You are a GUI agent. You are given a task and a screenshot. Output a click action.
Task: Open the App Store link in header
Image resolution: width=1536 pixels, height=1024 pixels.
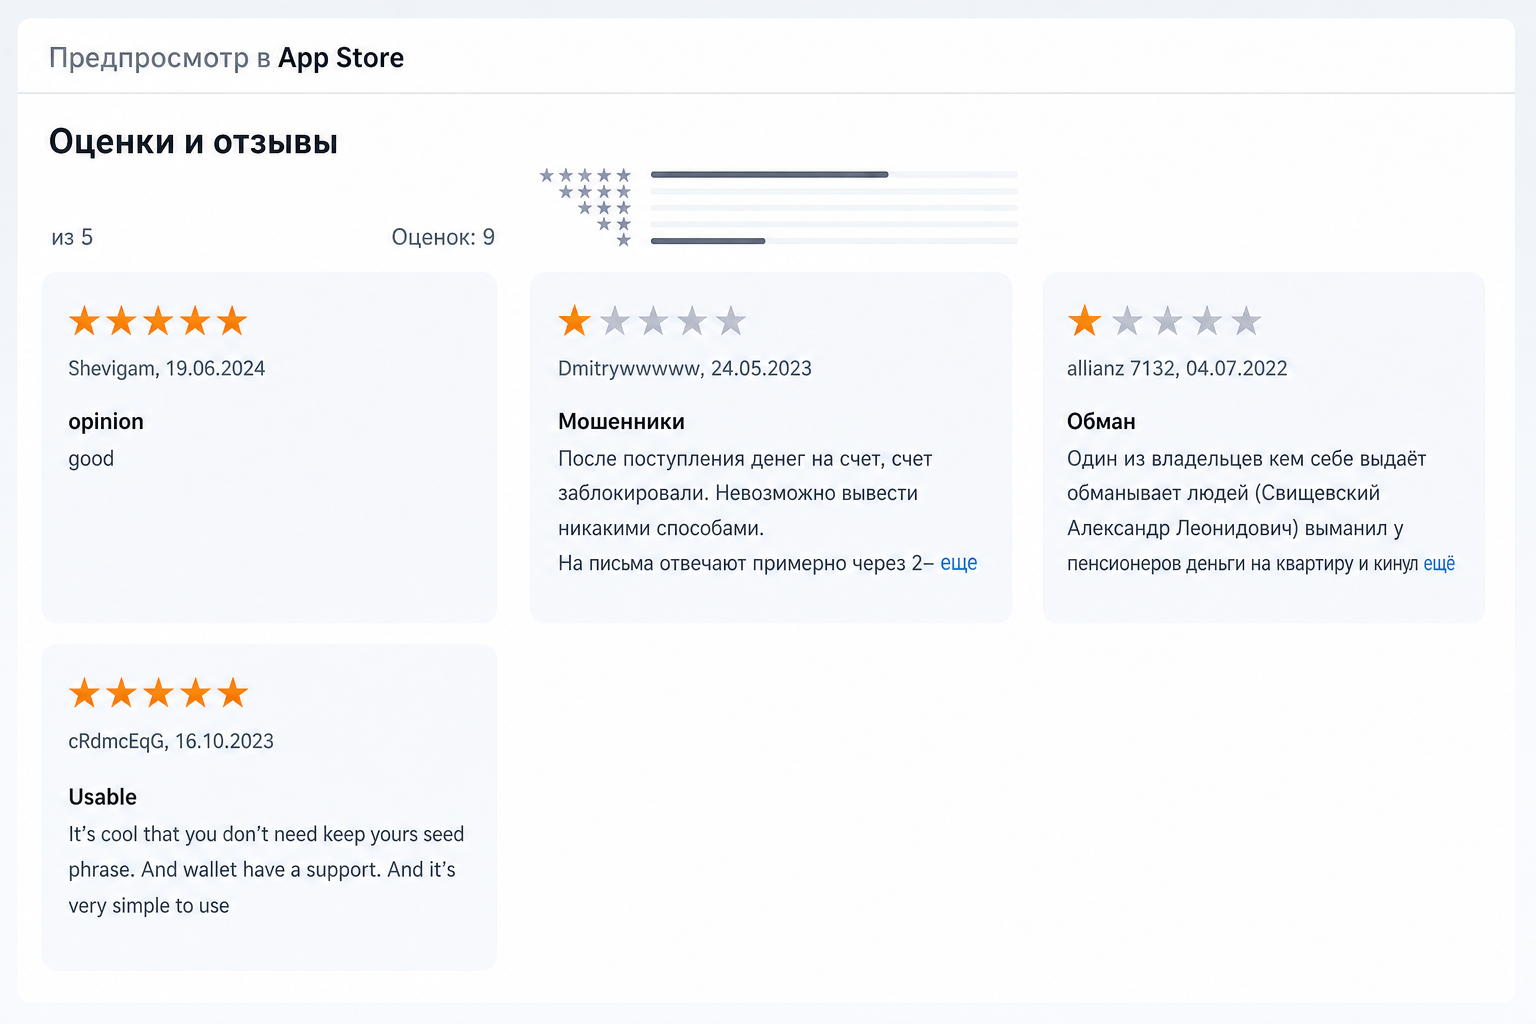click(x=341, y=58)
